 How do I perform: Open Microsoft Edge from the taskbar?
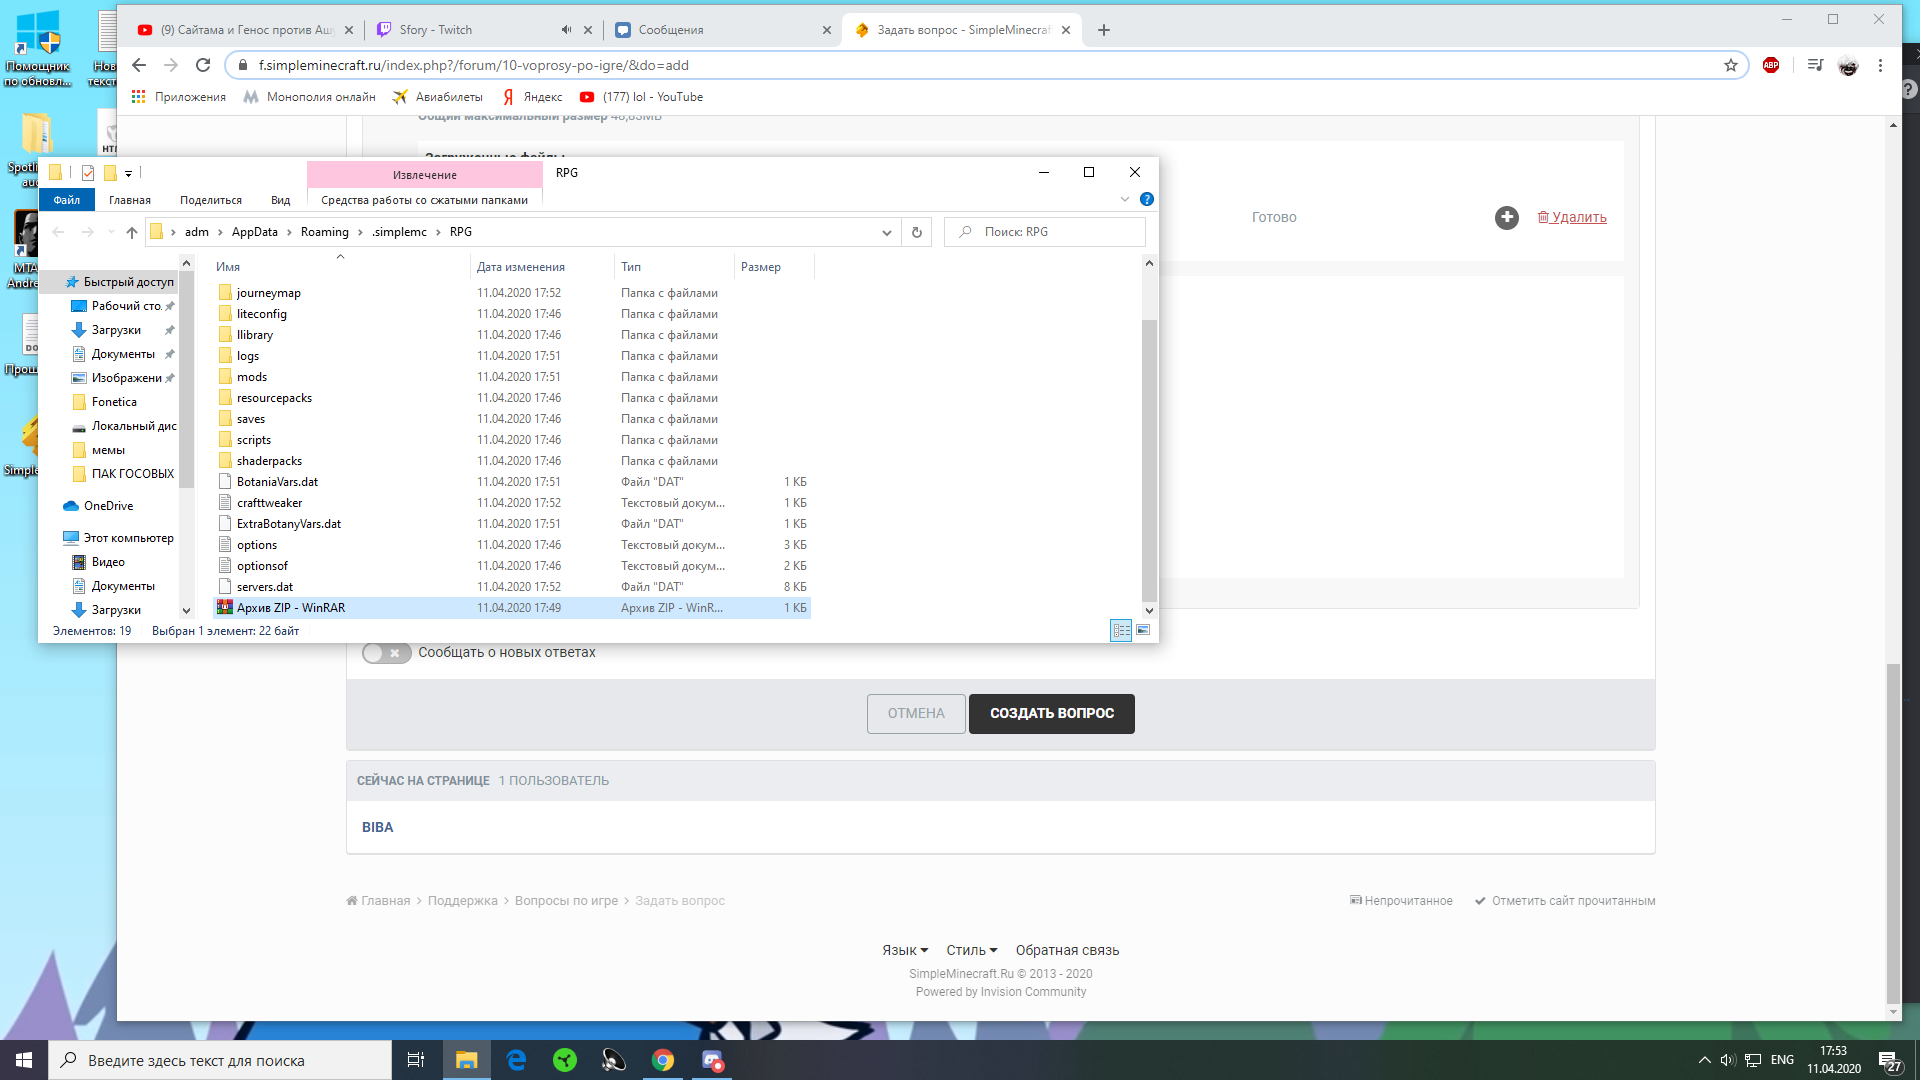(x=516, y=1060)
